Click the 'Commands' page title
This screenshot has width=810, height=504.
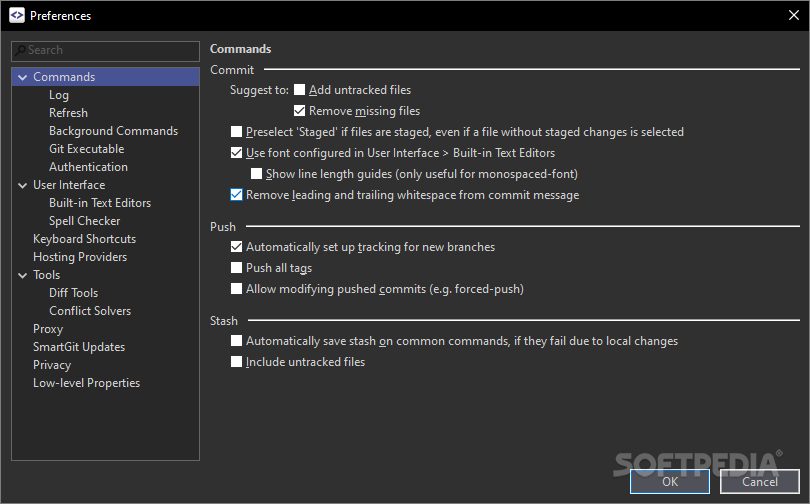pos(240,49)
